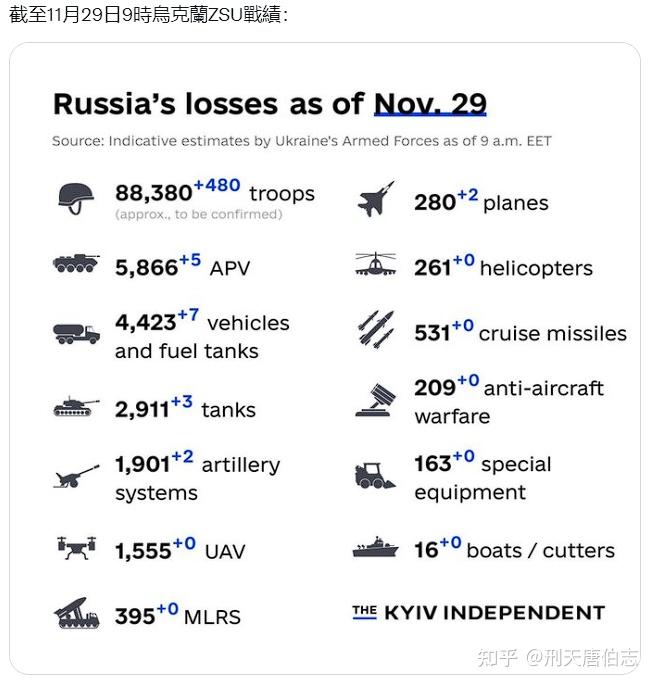Viewport: 655px width, 686px height.
Task: Click the MLRS rocket launcher icon
Action: [x=76, y=613]
